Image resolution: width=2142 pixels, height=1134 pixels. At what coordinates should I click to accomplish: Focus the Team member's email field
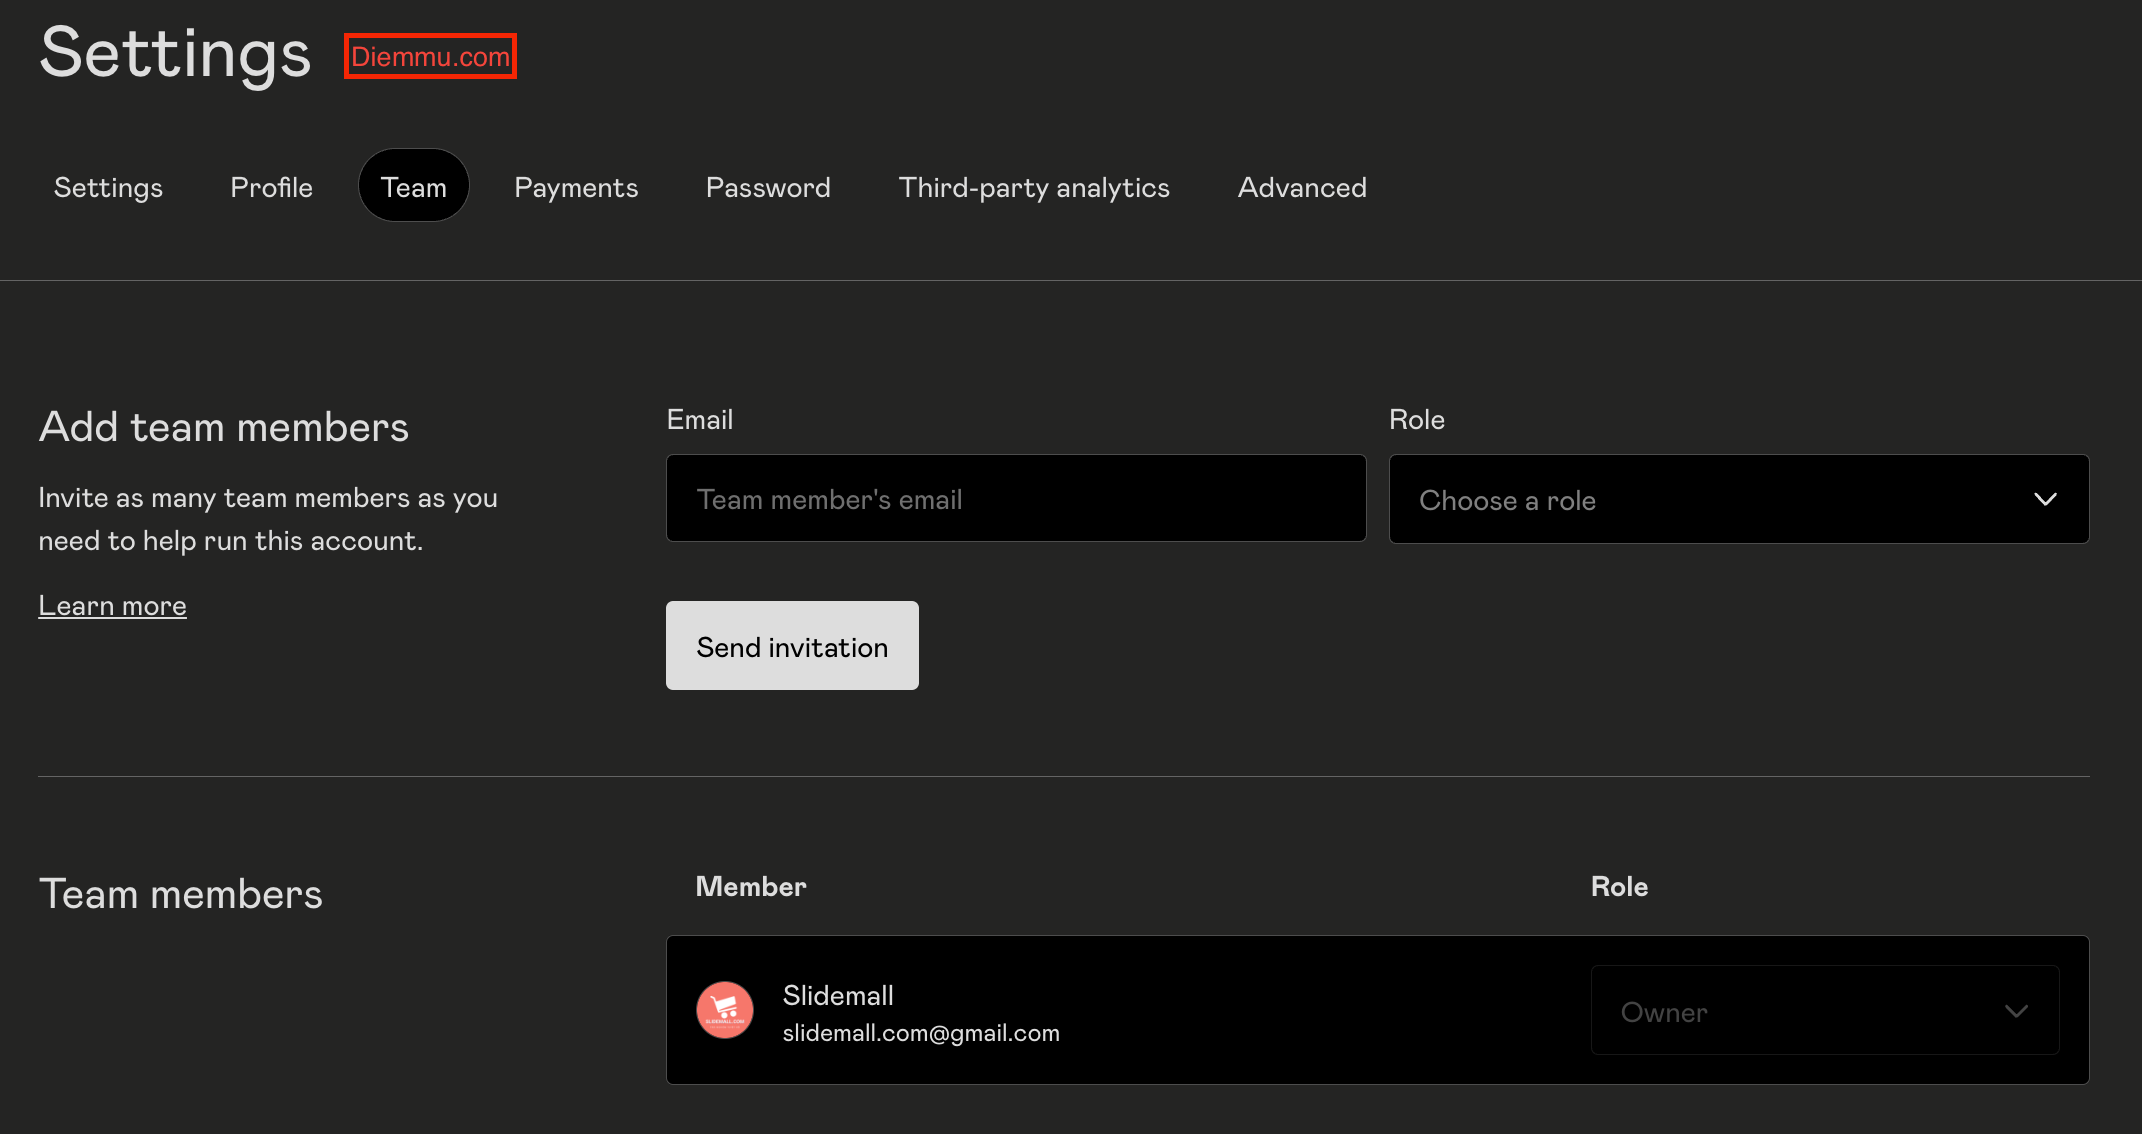pyautogui.click(x=1016, y=499)
